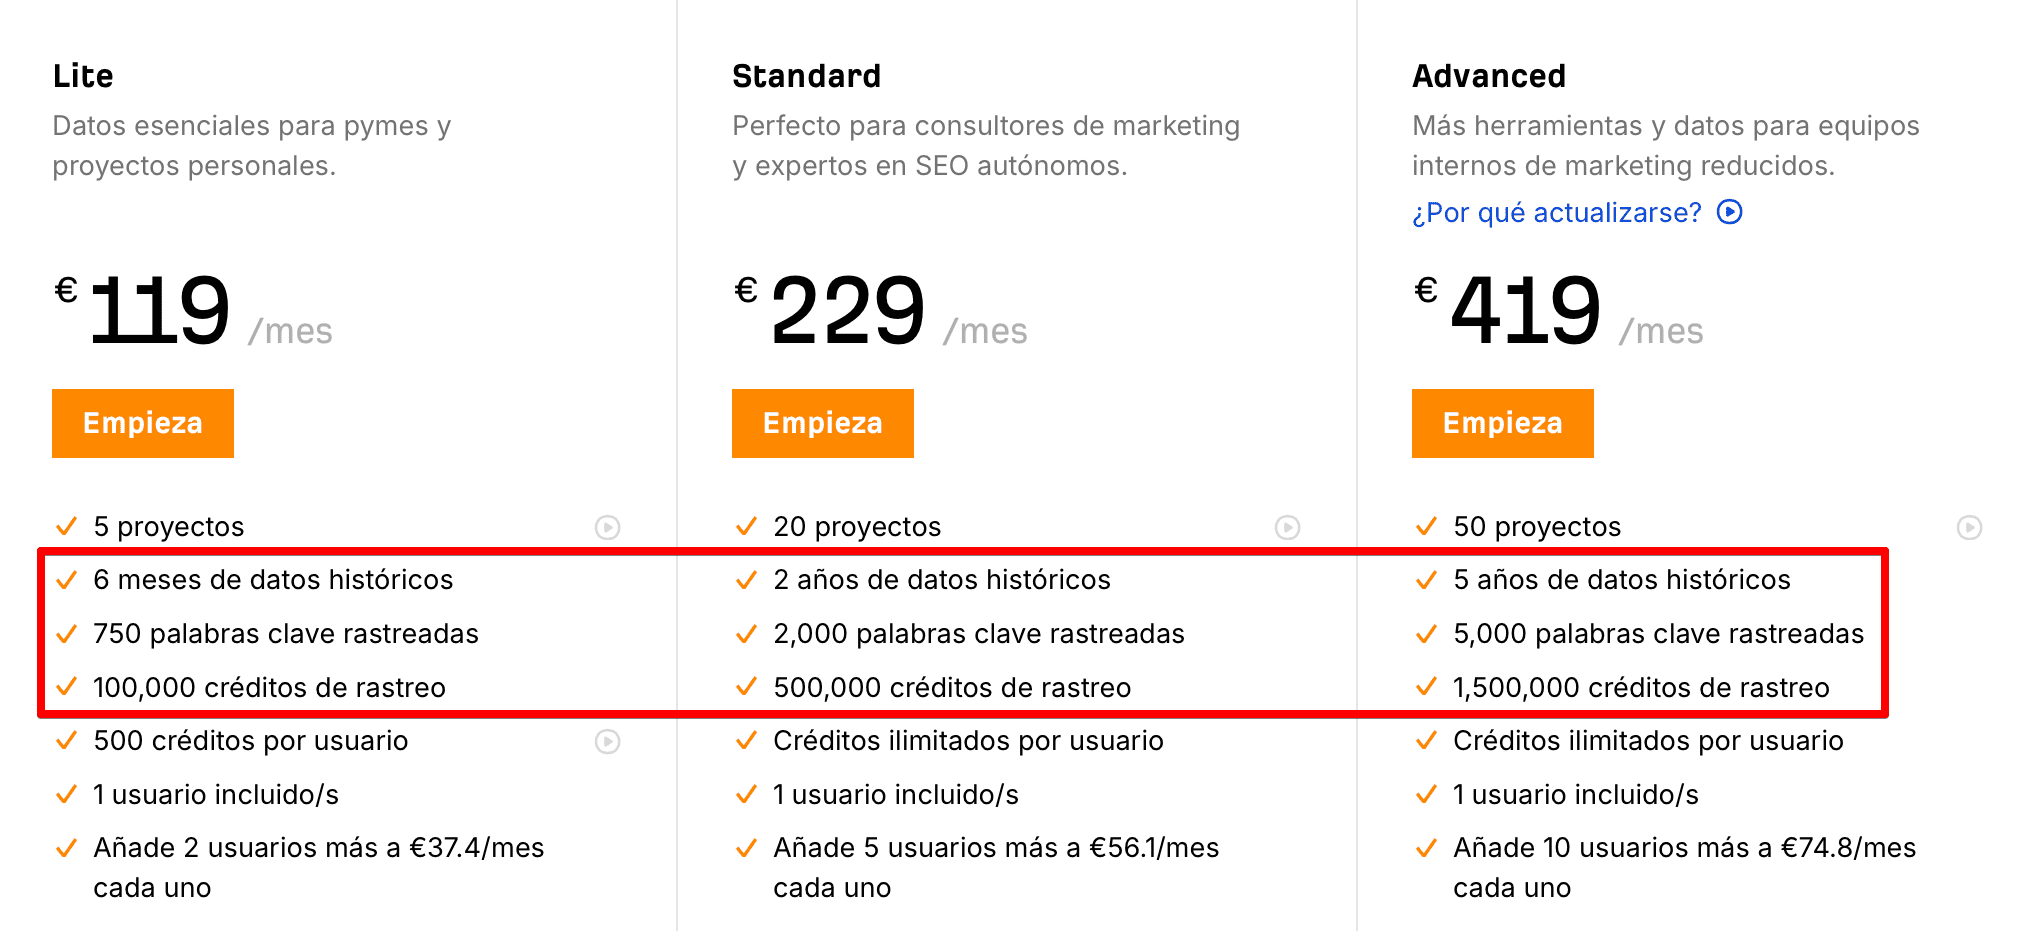Click play icon after ¿Por qué actualizarse?
The height and width of the screenshot is (931, 2034).
pos(1730,212)
